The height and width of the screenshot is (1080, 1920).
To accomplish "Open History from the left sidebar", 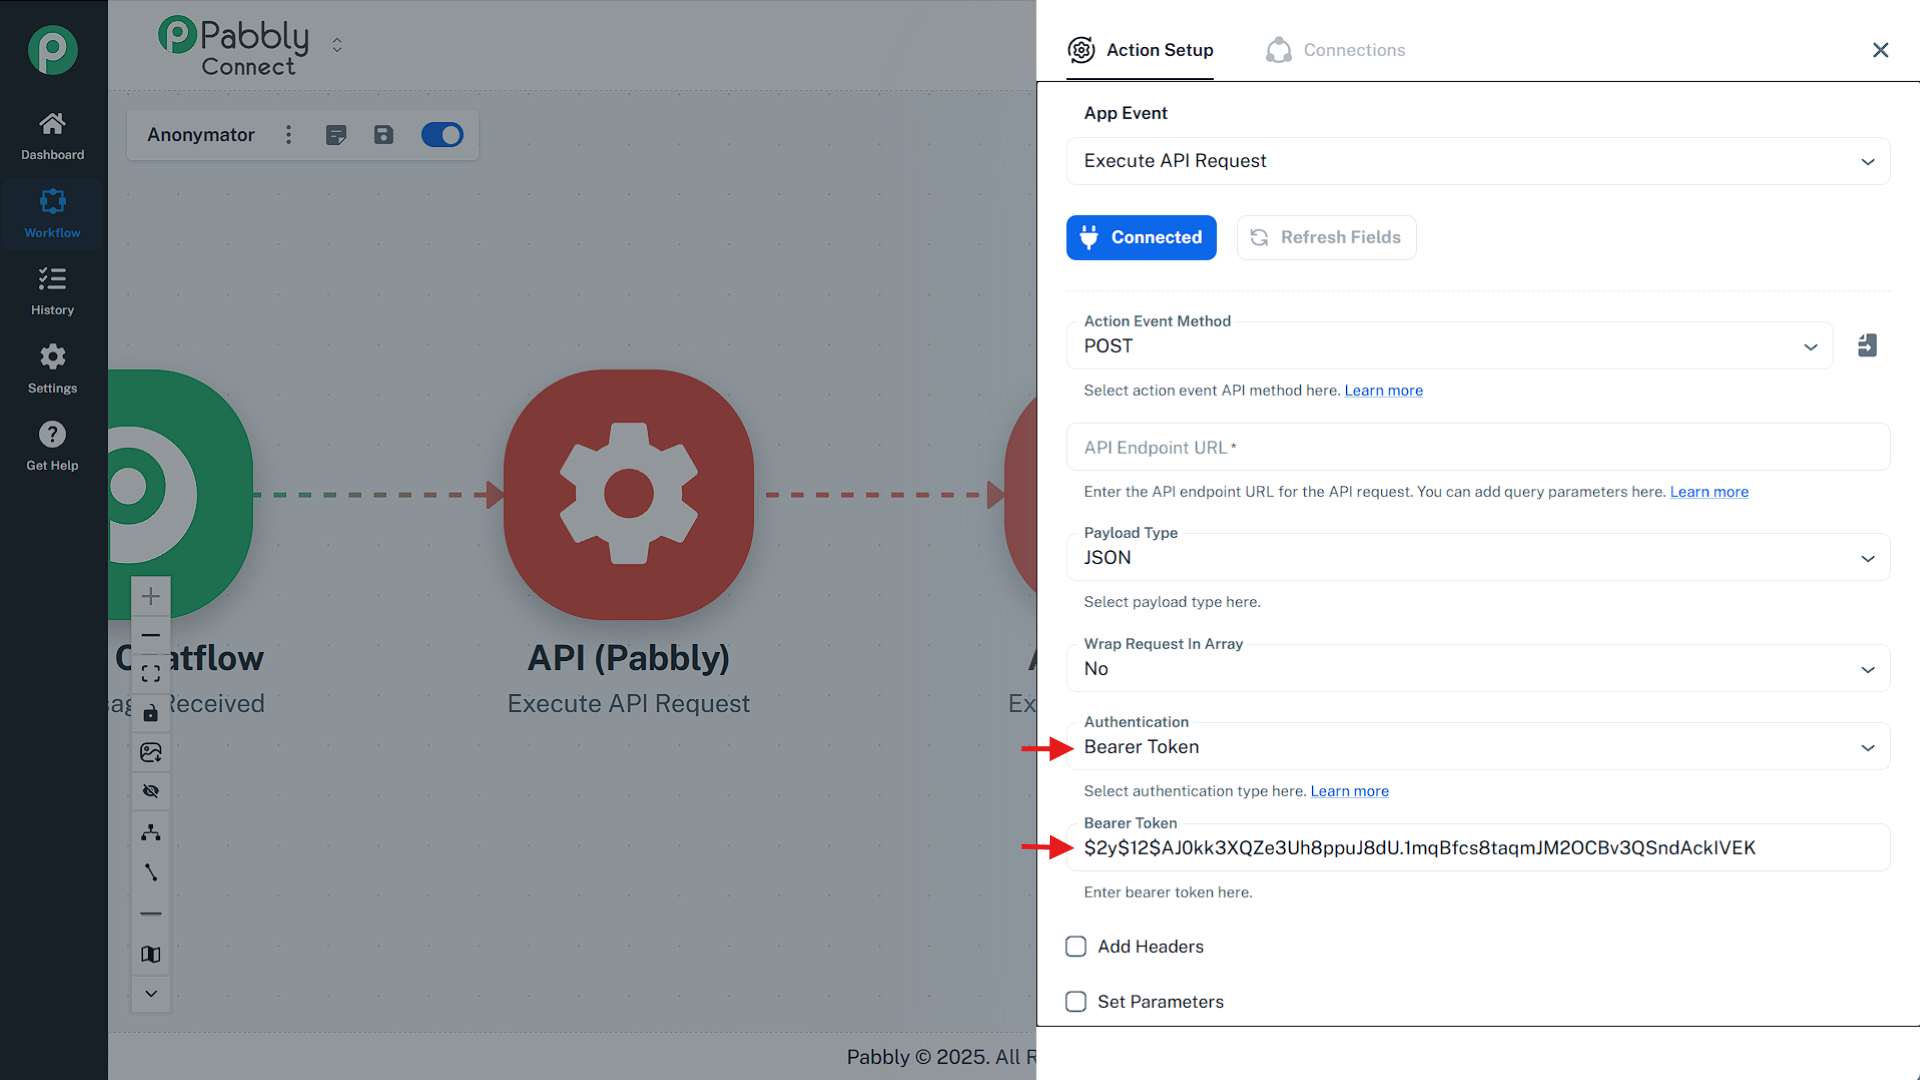I will (52, 290).
